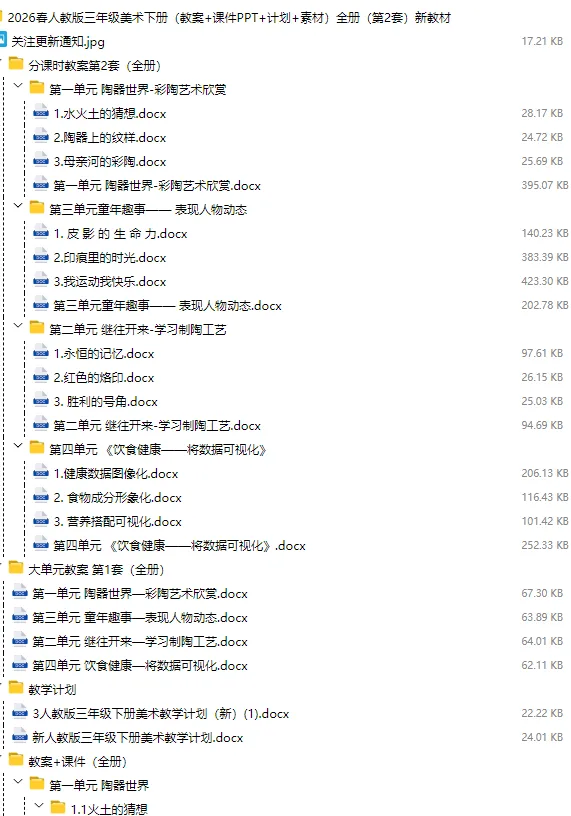571x816 pixels.
Task: Collapse 第四单元《饮食健康》 folder chevron
Action: point(18,446)
